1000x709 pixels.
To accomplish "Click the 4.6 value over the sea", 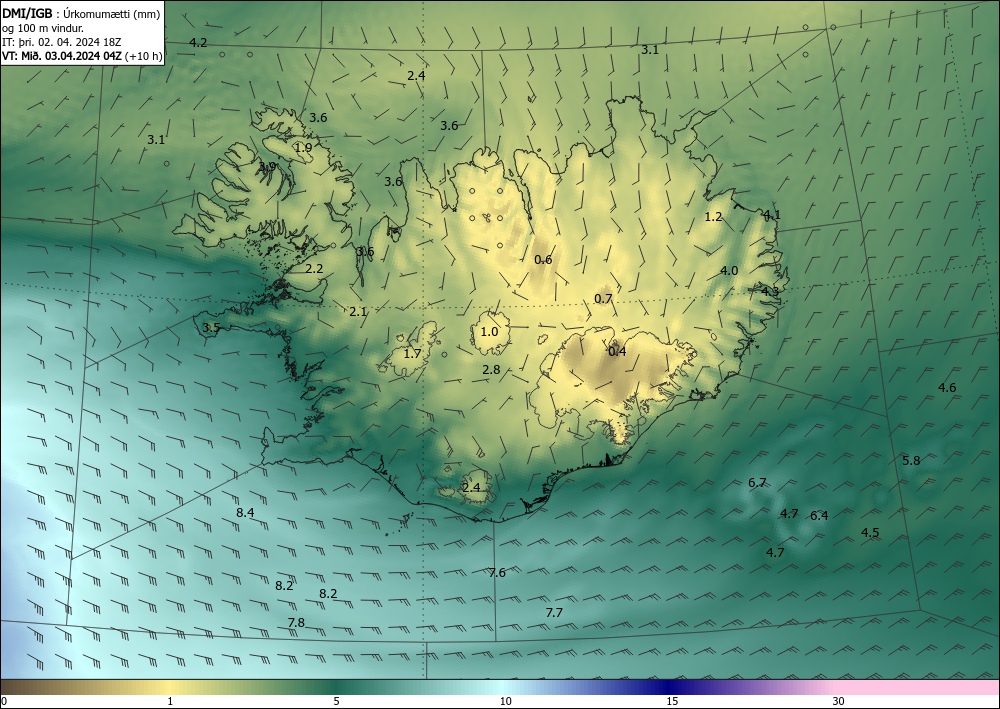I will tap(947, 387).
